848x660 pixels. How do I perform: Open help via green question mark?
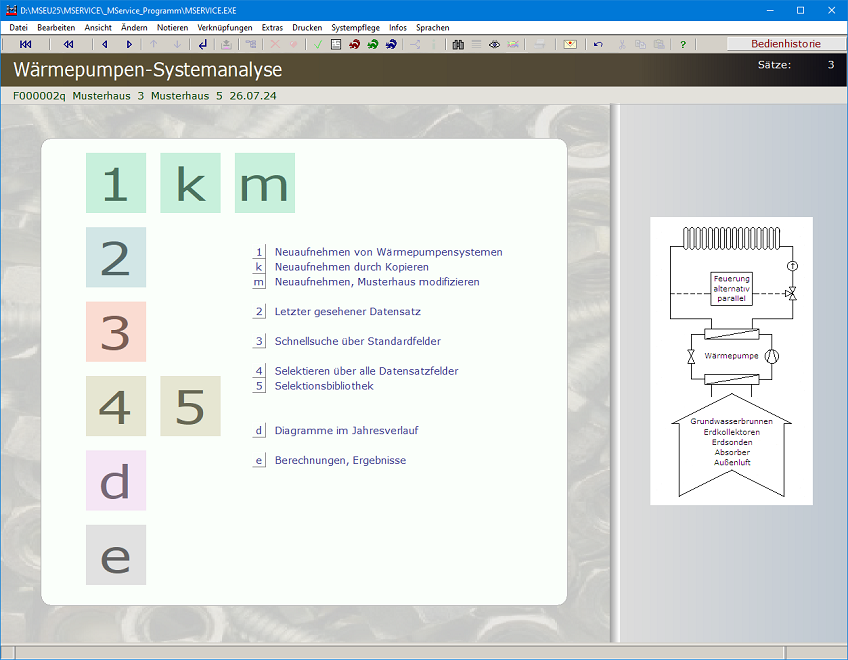point(683,44)
